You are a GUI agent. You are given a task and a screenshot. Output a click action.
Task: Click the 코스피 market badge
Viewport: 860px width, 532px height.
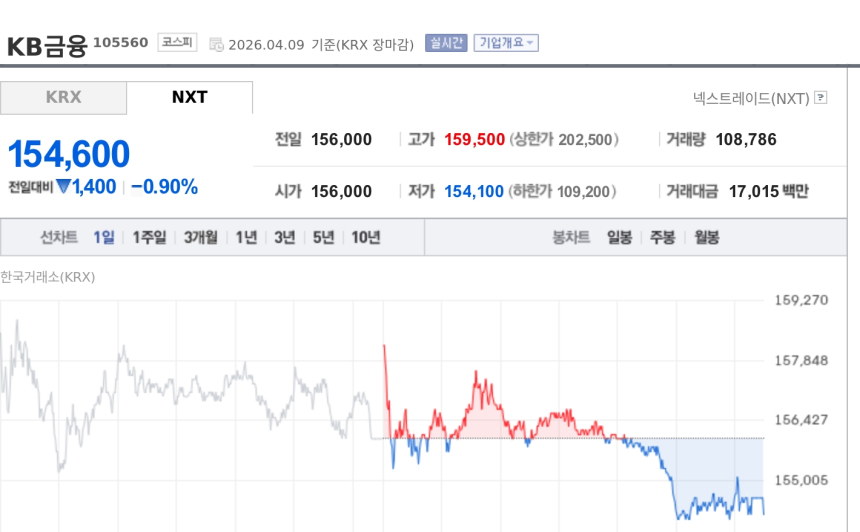(x=178, y=42)
